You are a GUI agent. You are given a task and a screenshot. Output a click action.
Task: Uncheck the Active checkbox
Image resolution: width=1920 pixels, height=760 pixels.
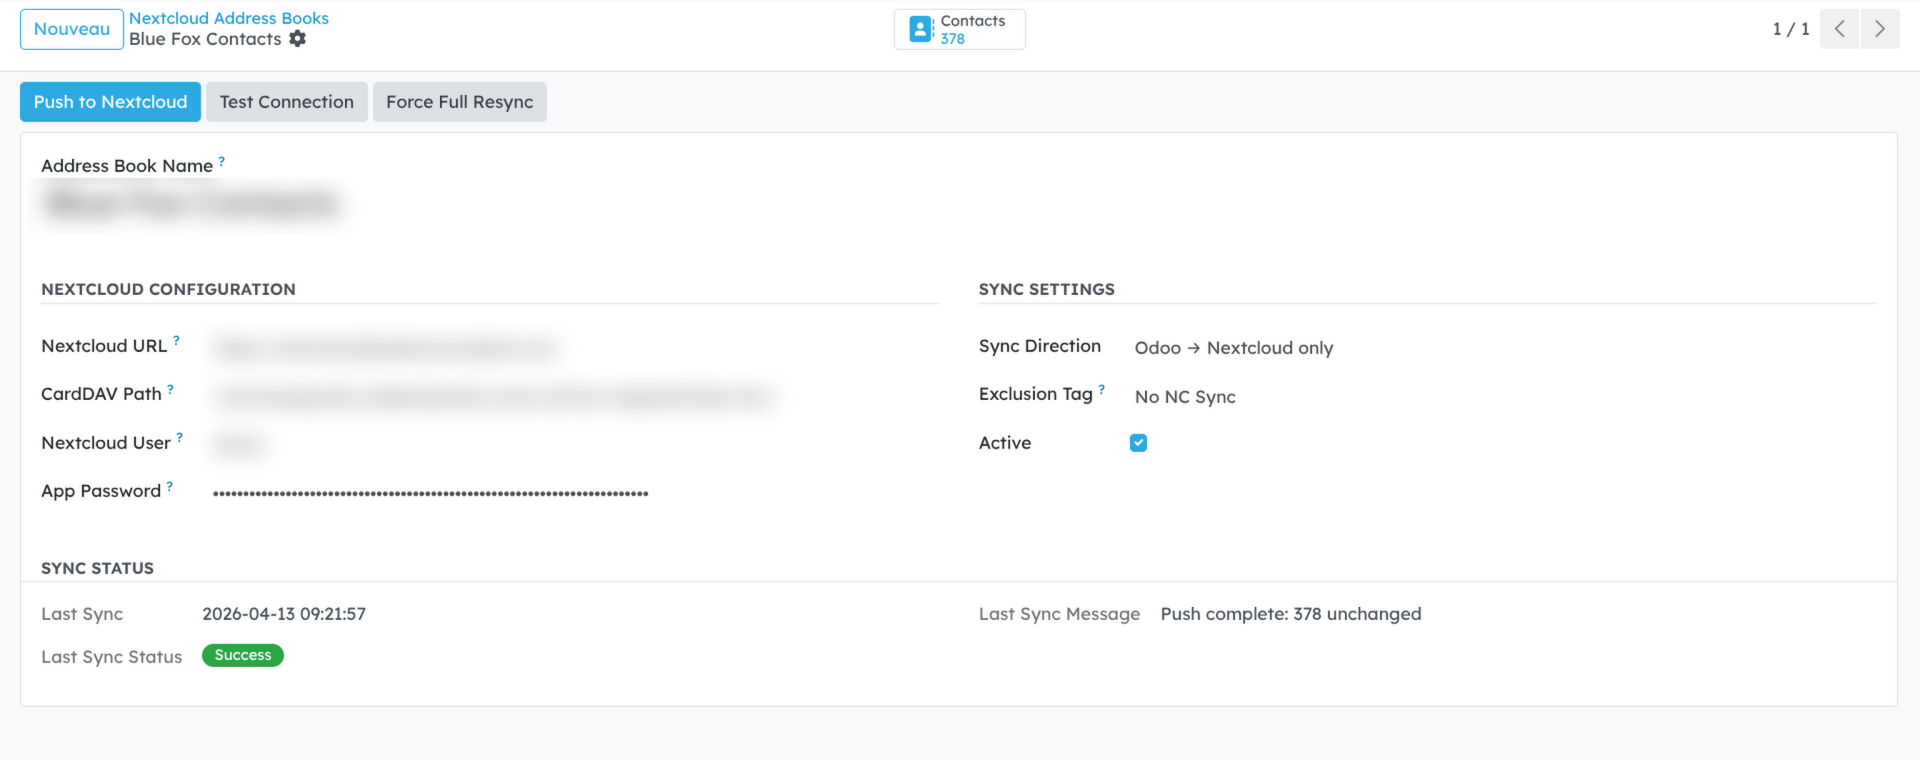pos(1138,443)
